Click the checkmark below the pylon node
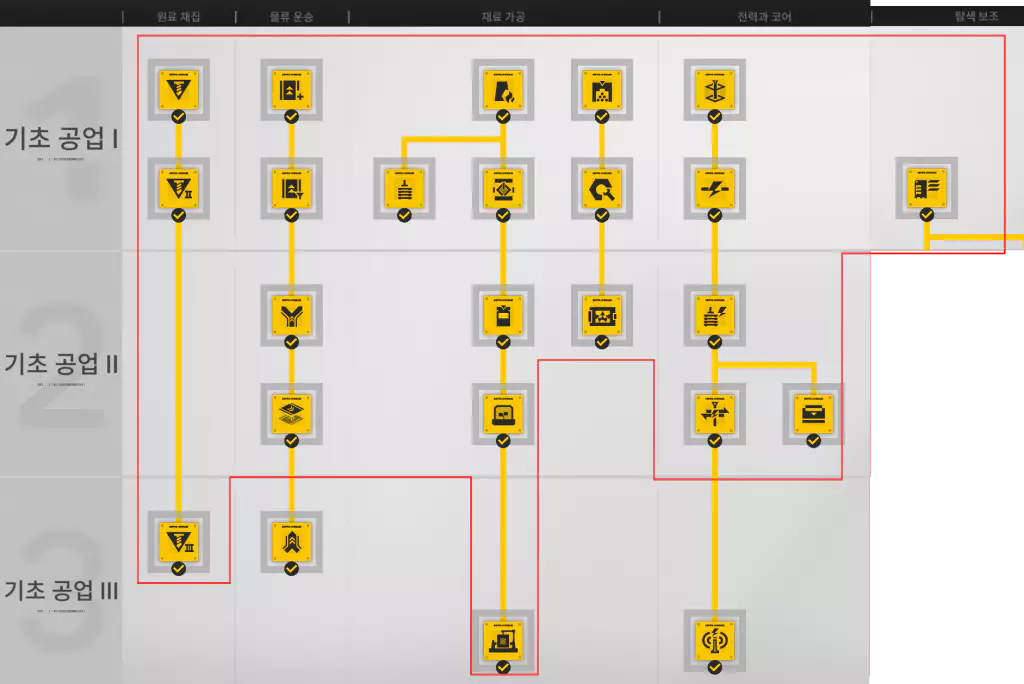 [x=714, y=117]
